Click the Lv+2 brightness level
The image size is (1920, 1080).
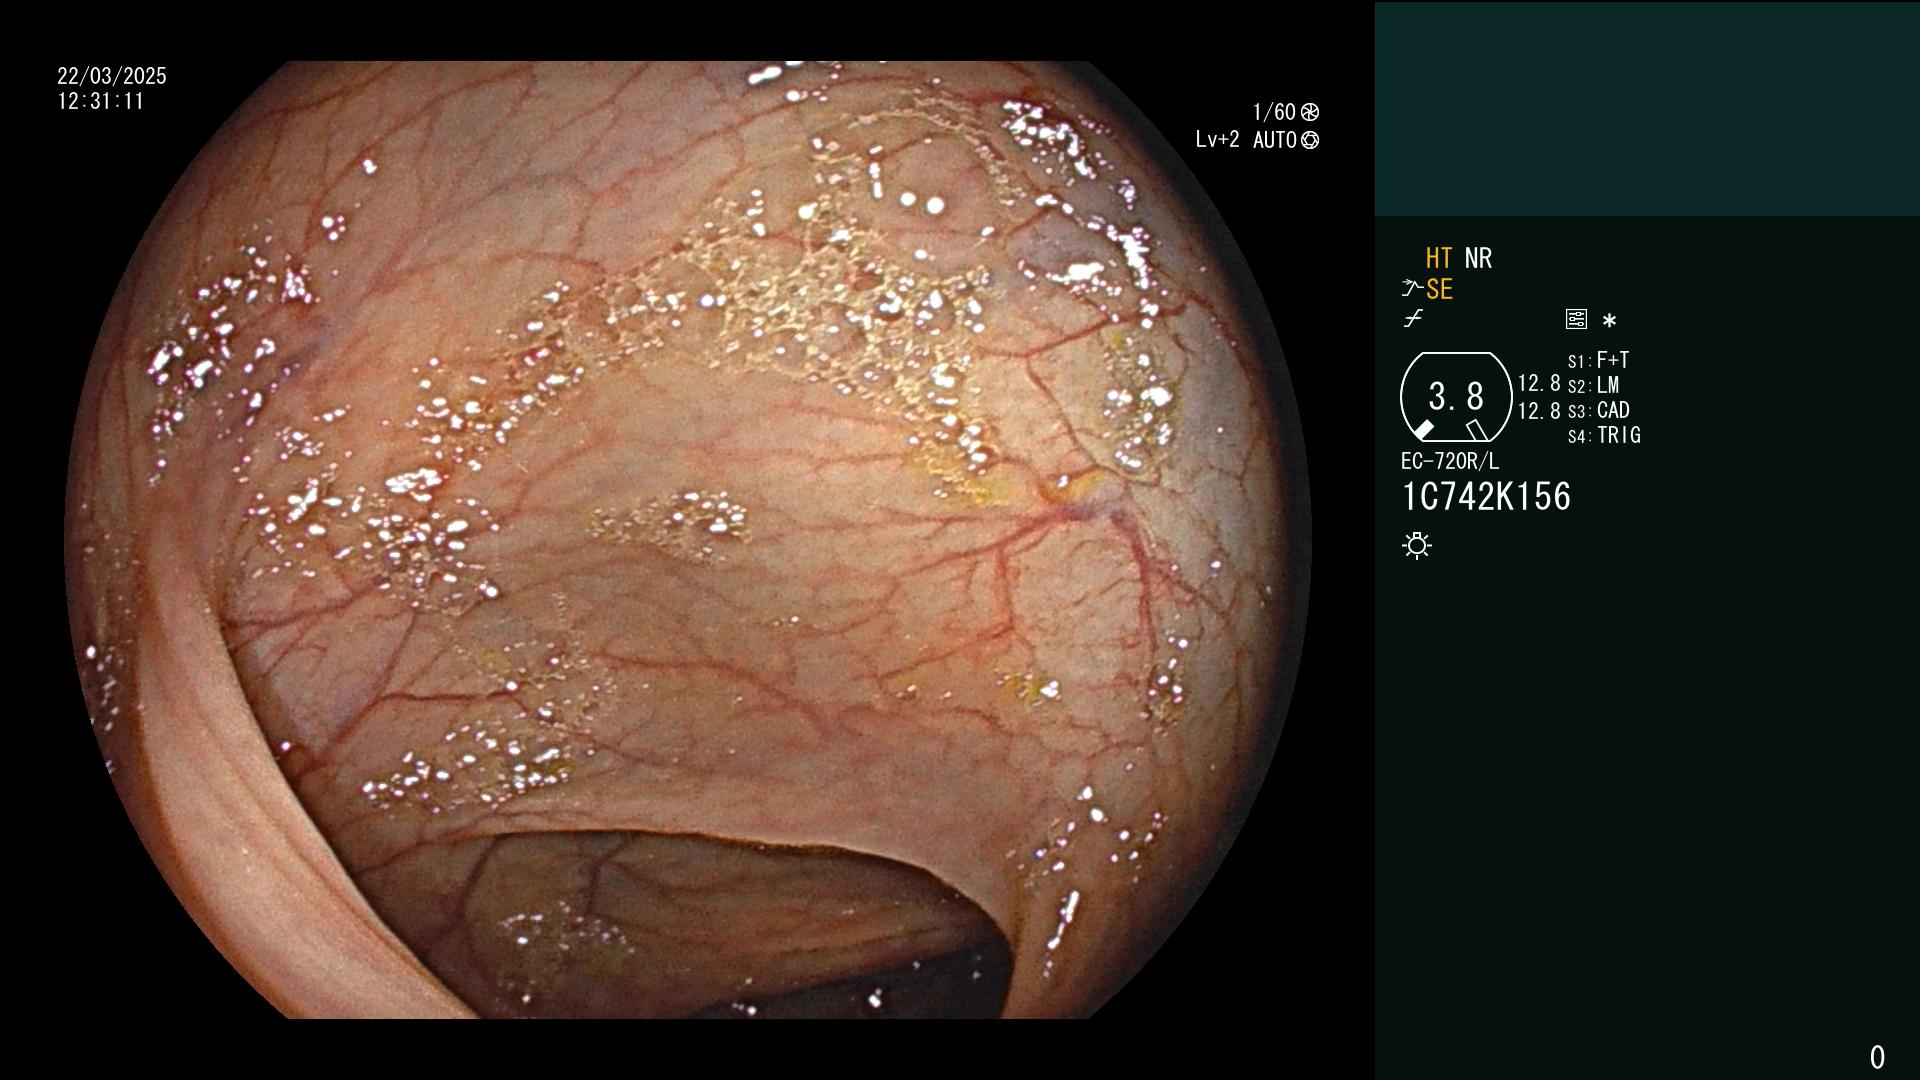(1217, 140)
